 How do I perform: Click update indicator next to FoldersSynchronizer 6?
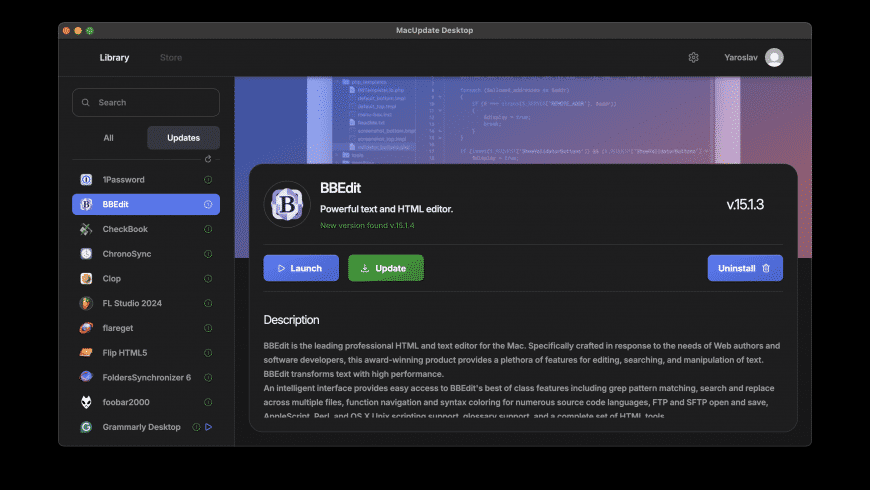click(208, 377)
